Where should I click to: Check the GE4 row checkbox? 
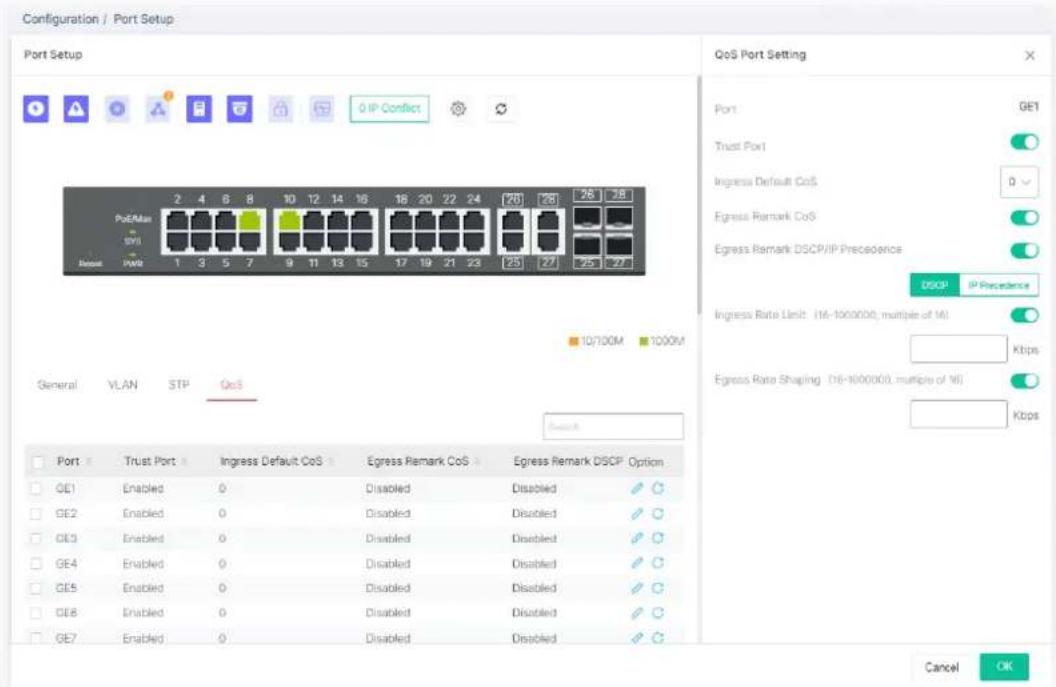click(36, 563)
